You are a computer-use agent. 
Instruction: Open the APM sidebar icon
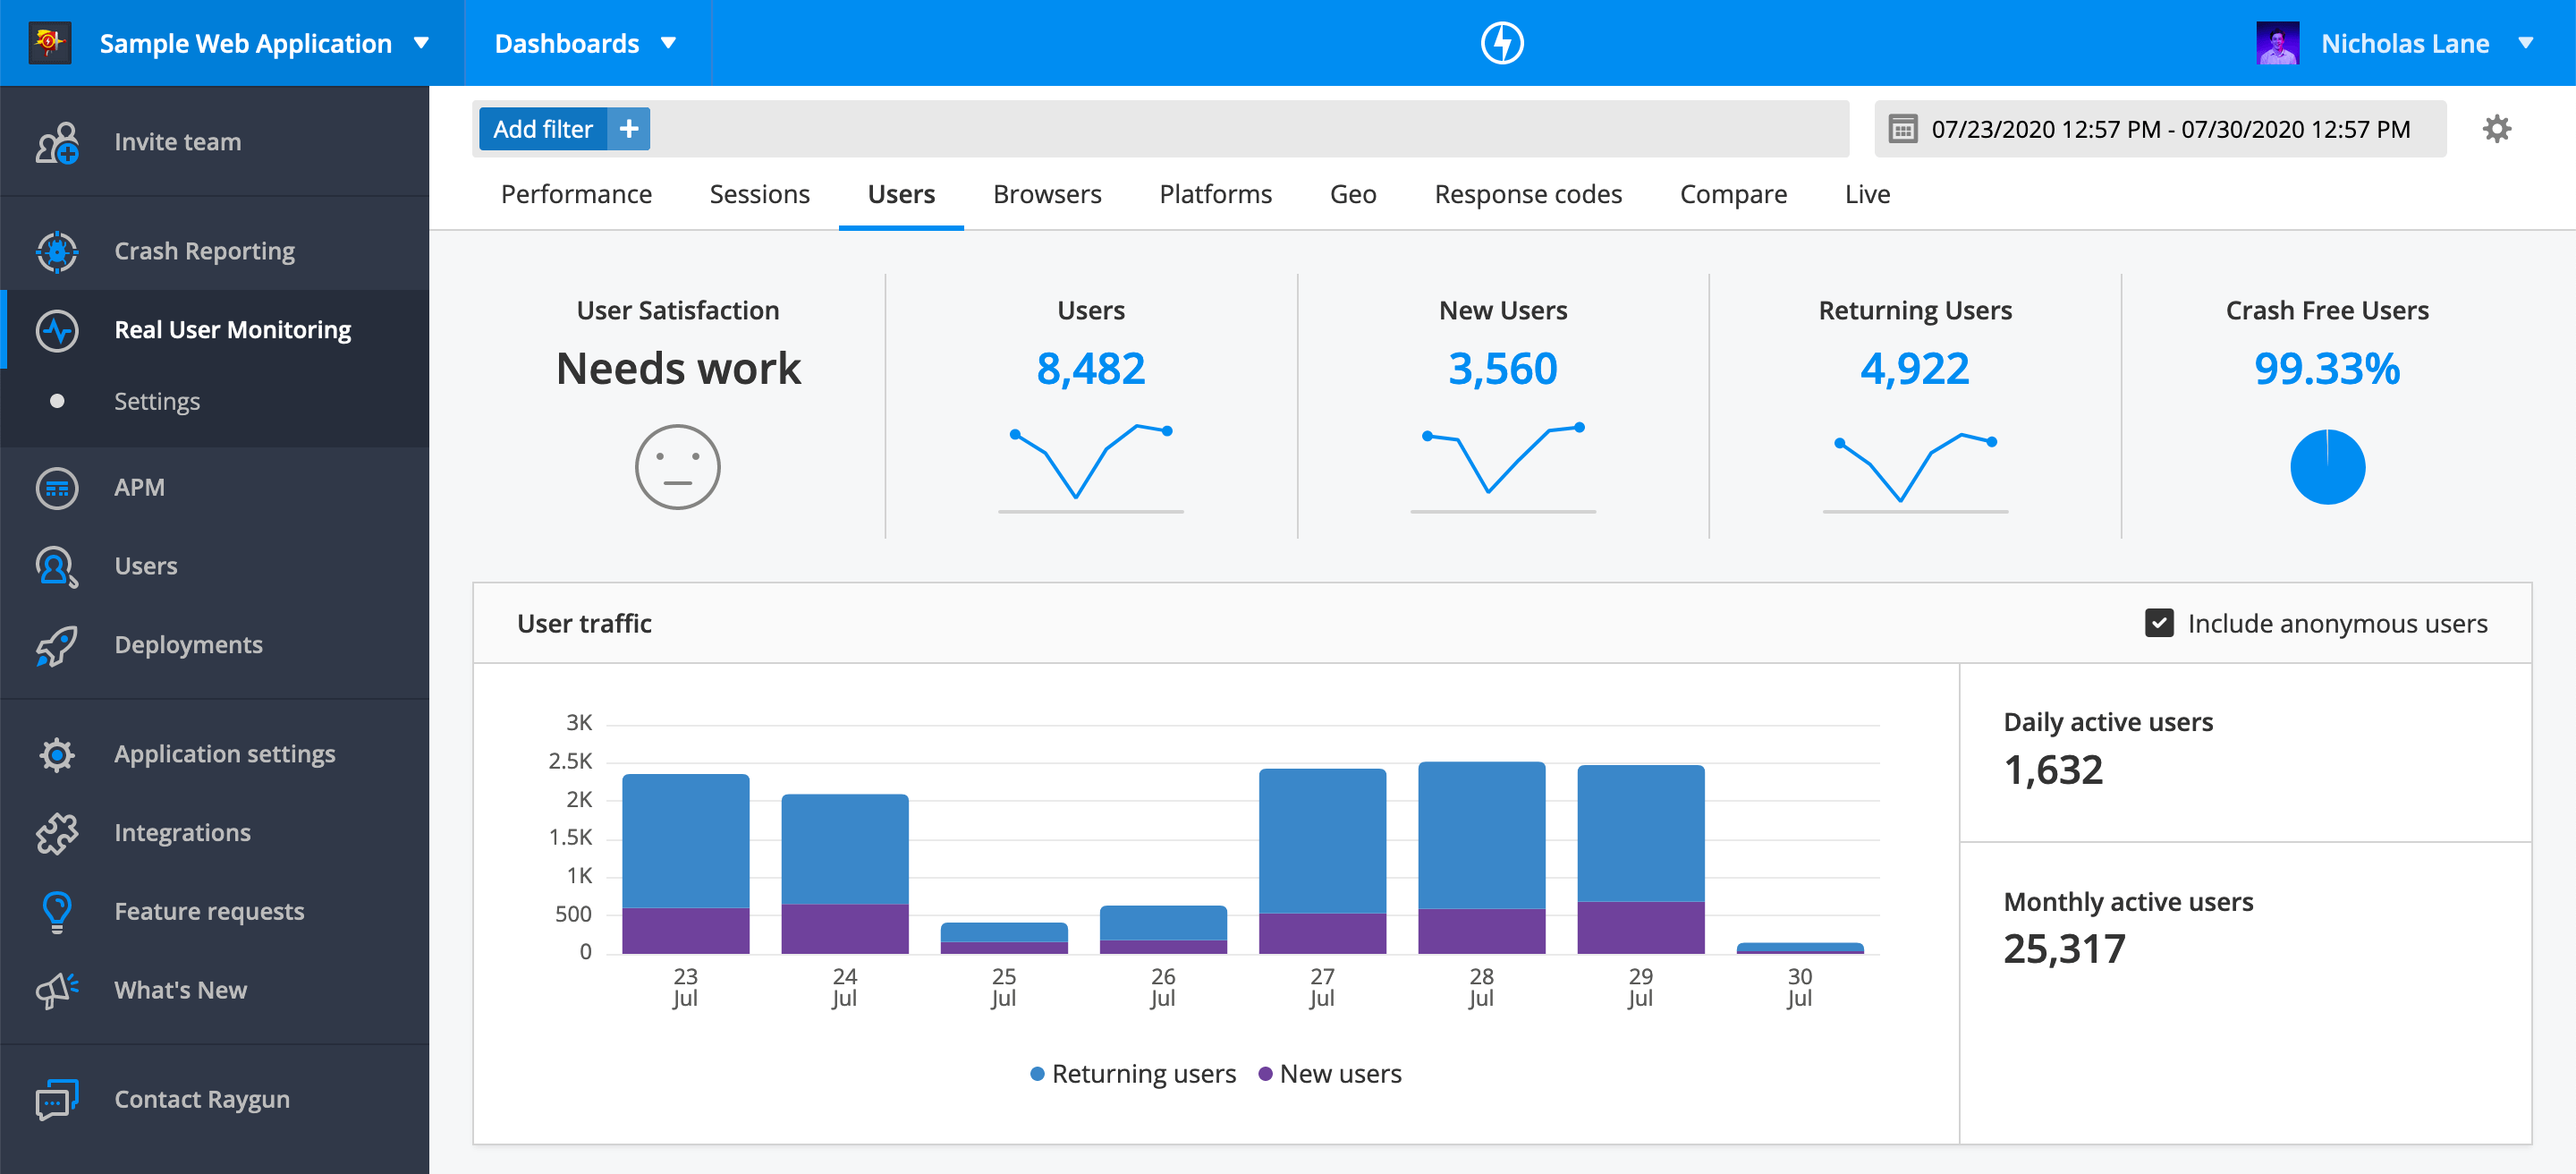(57, 488)
